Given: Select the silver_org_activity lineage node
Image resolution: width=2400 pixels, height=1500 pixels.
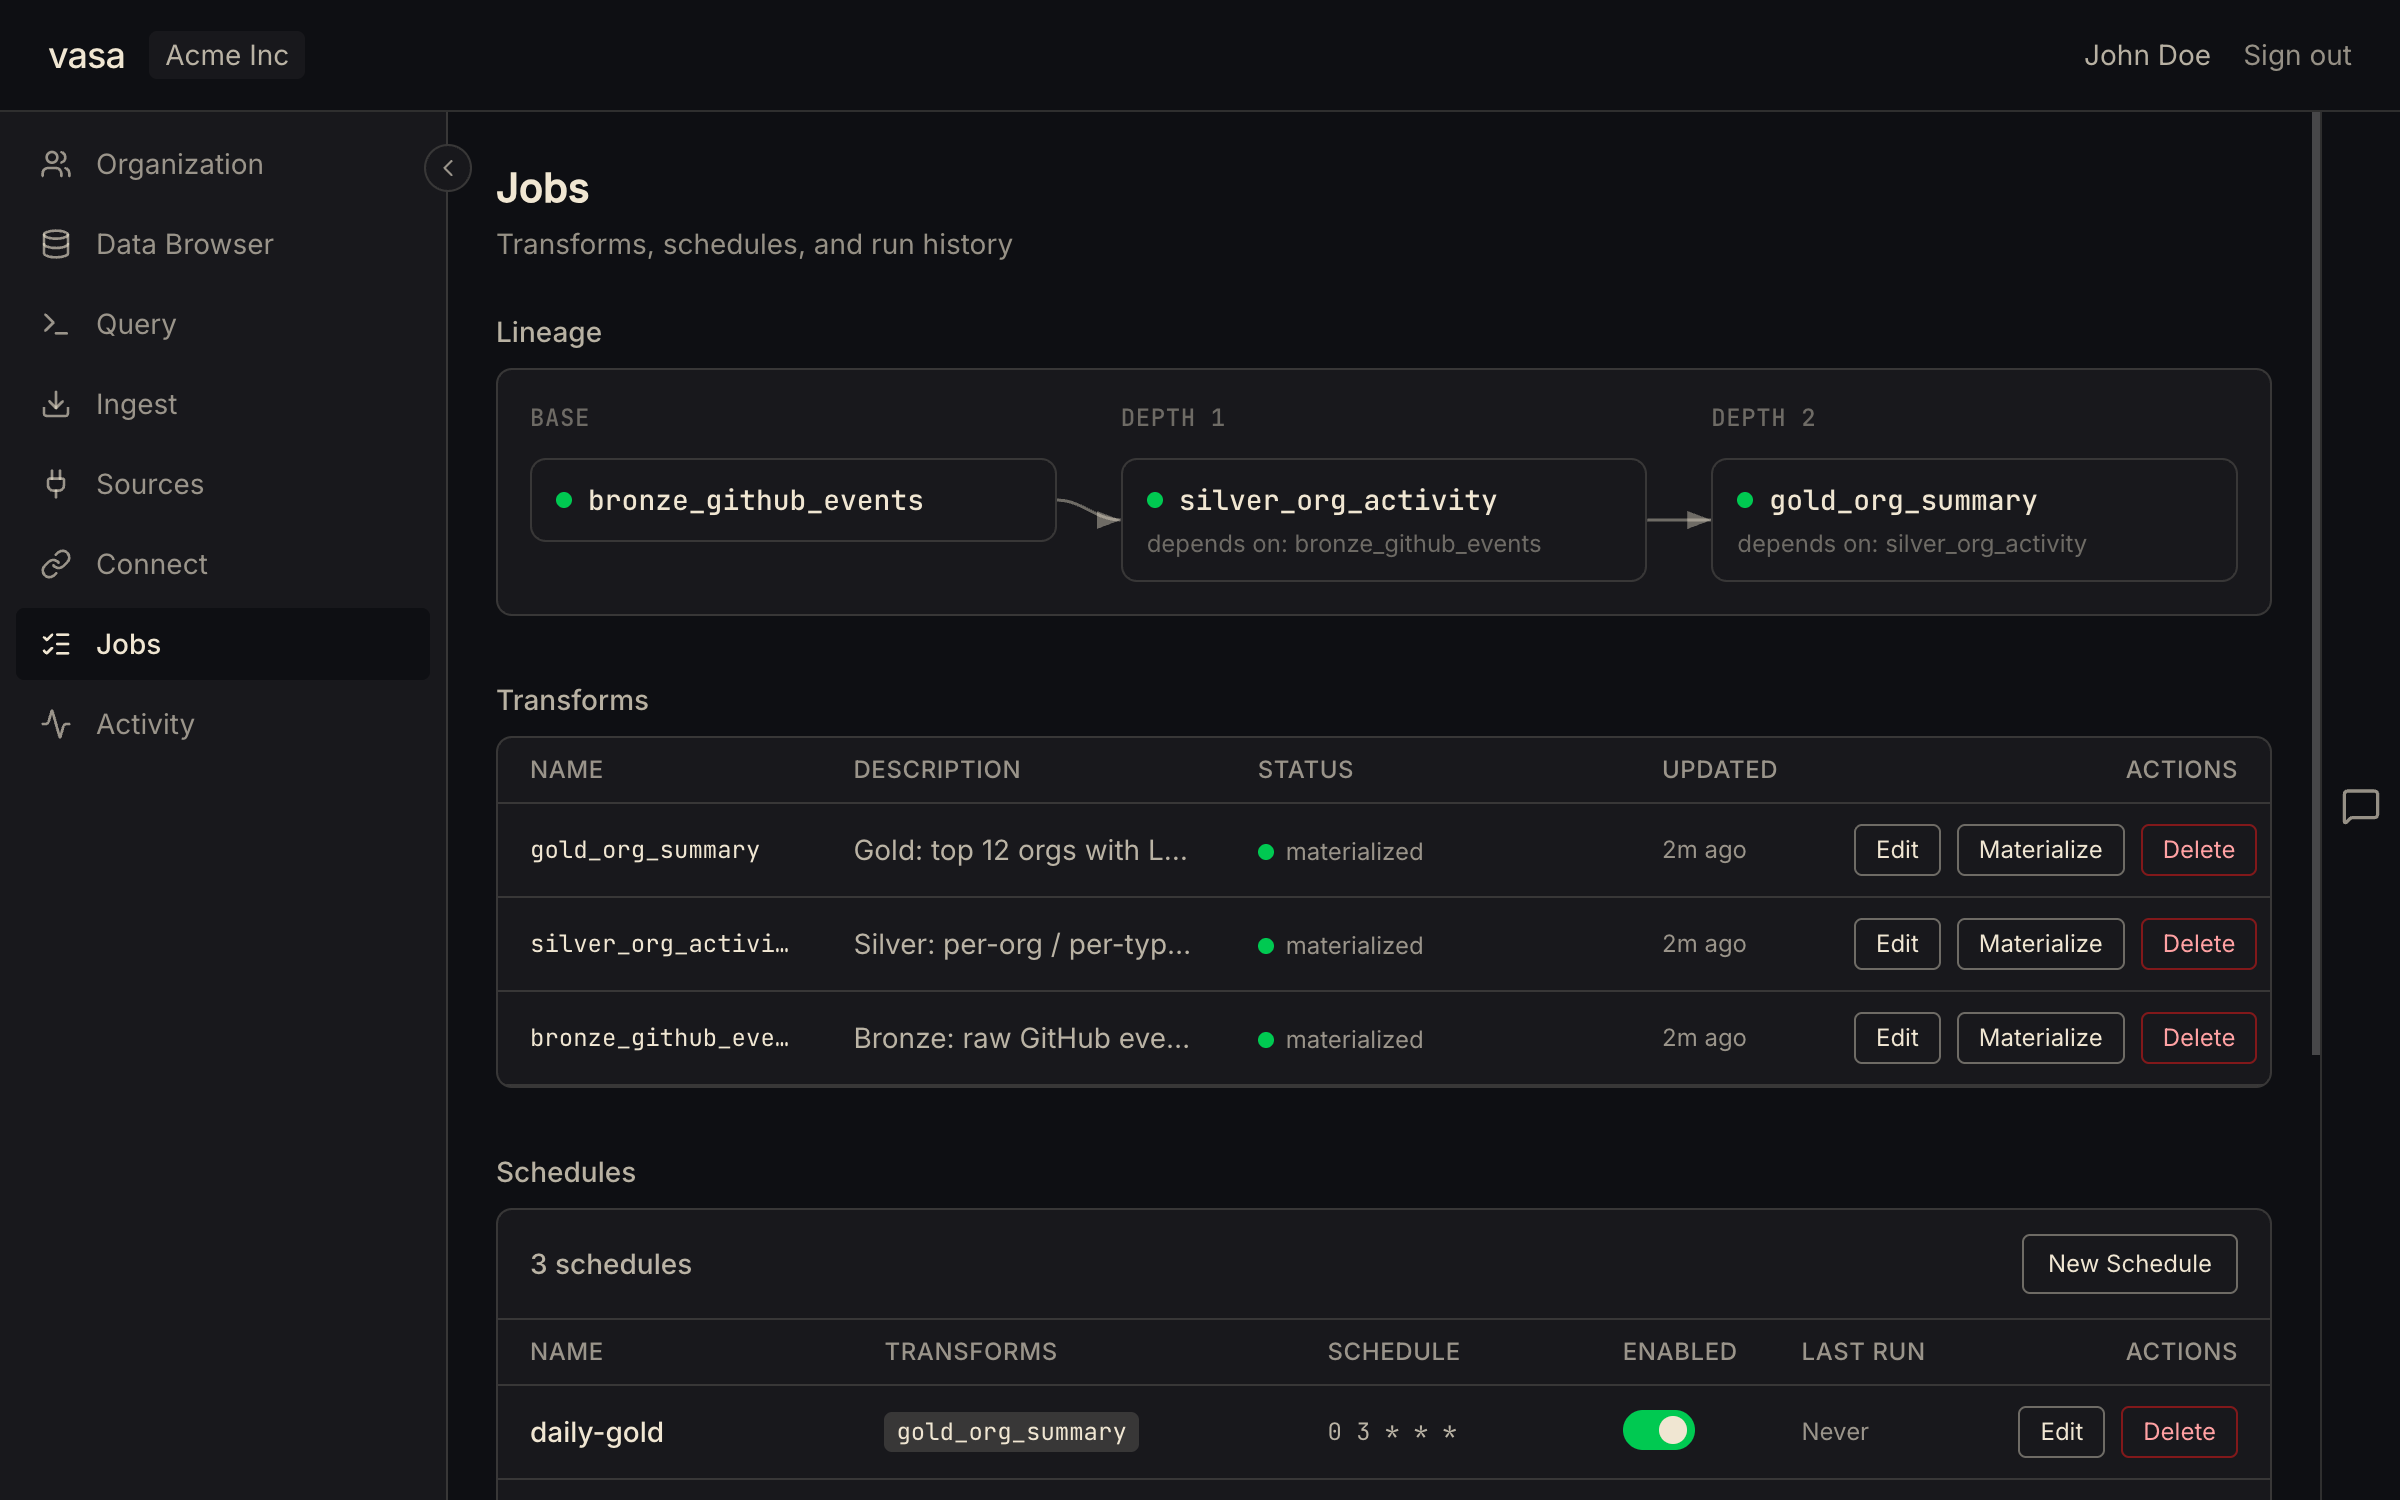Looking at the screenshot, I should click(1383, 520).
